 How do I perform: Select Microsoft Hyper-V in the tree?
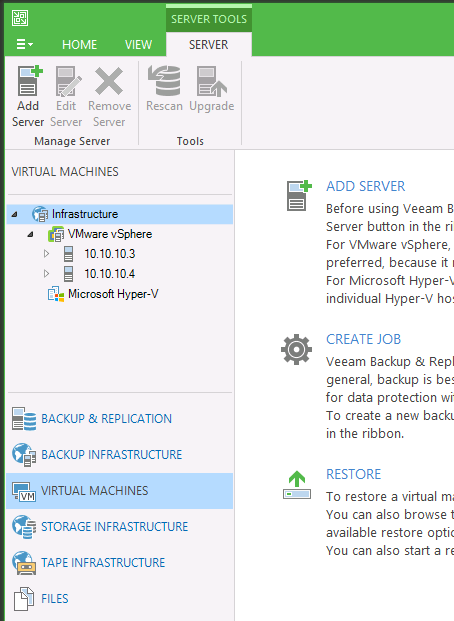click(113, 294)
